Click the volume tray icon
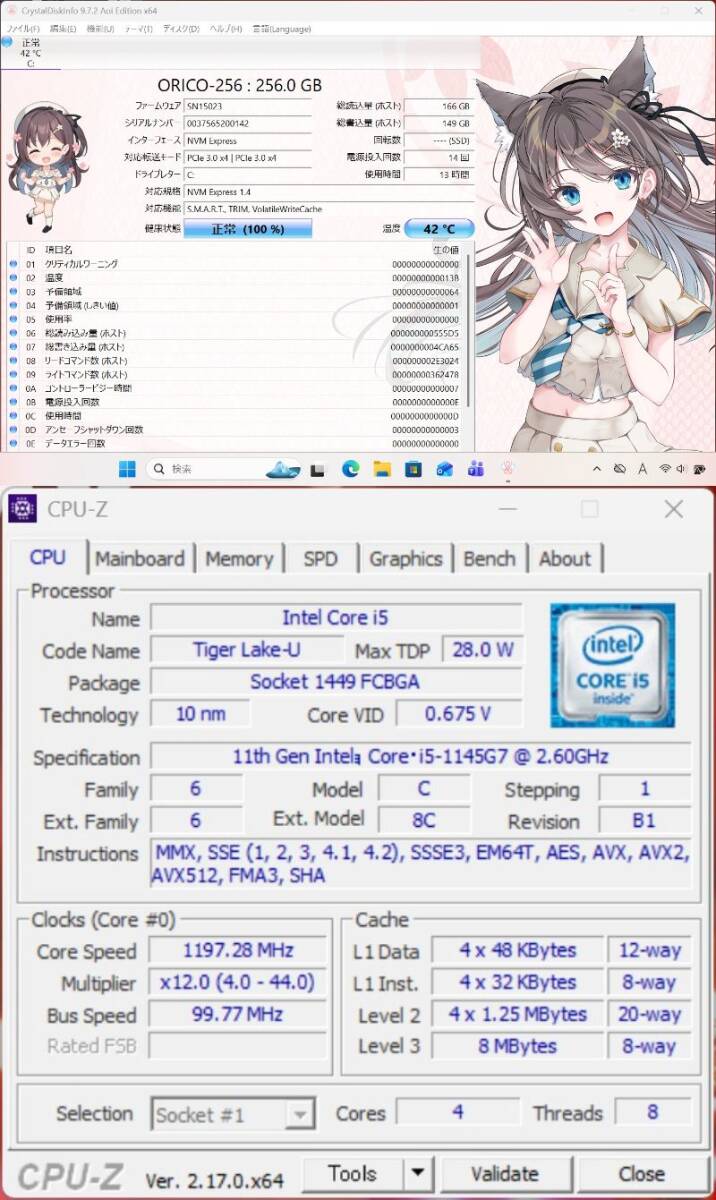This screenshot has width=716, height=1200. tap(682, 468)
